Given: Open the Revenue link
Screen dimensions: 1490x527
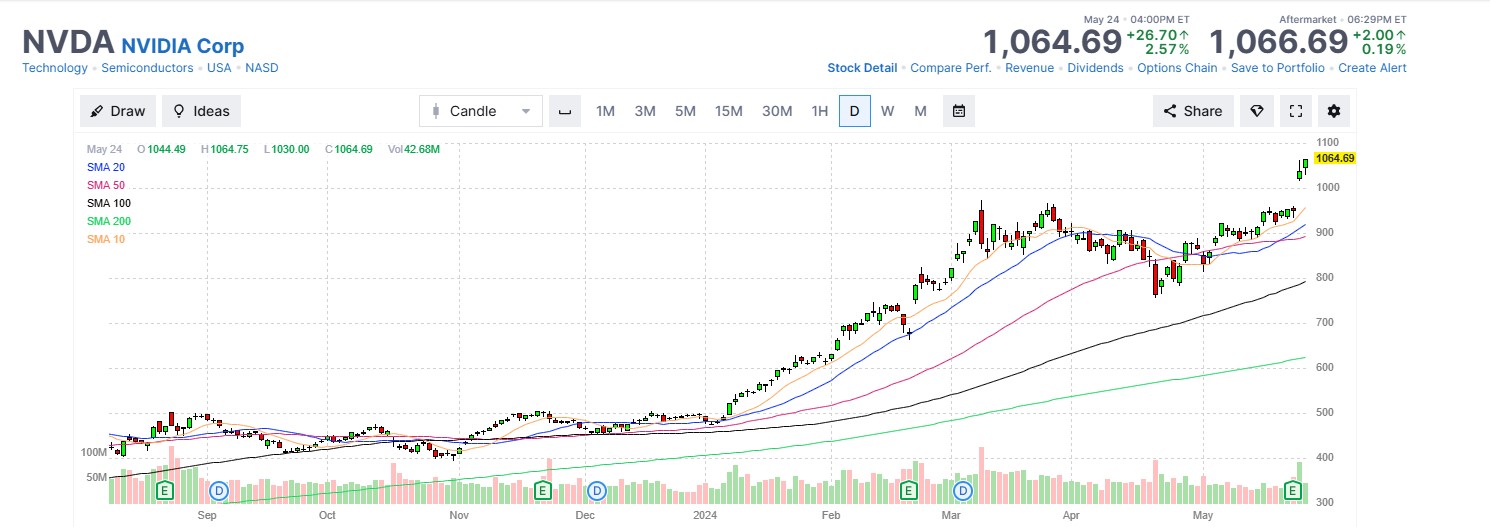Looking at the screenshot, I should tap(1029, 68).
